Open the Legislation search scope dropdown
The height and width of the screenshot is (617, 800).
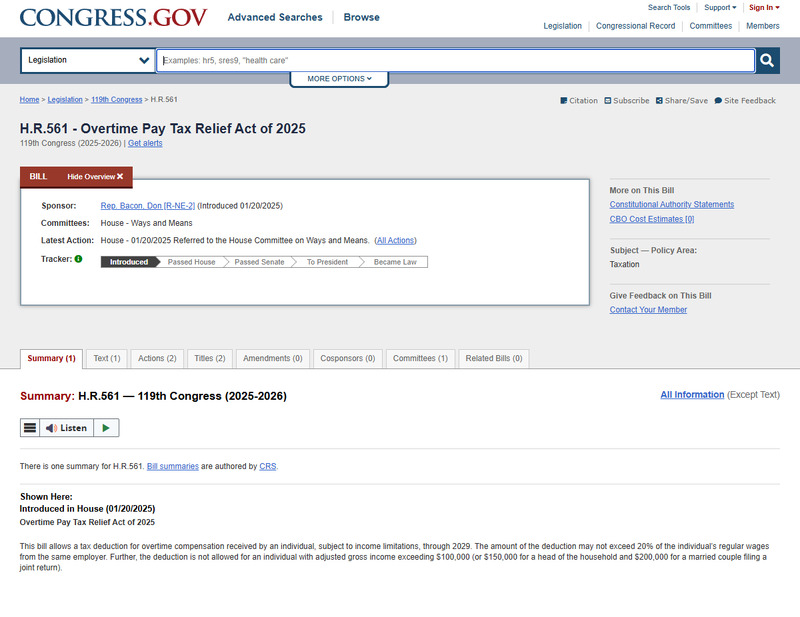(88, 61)
